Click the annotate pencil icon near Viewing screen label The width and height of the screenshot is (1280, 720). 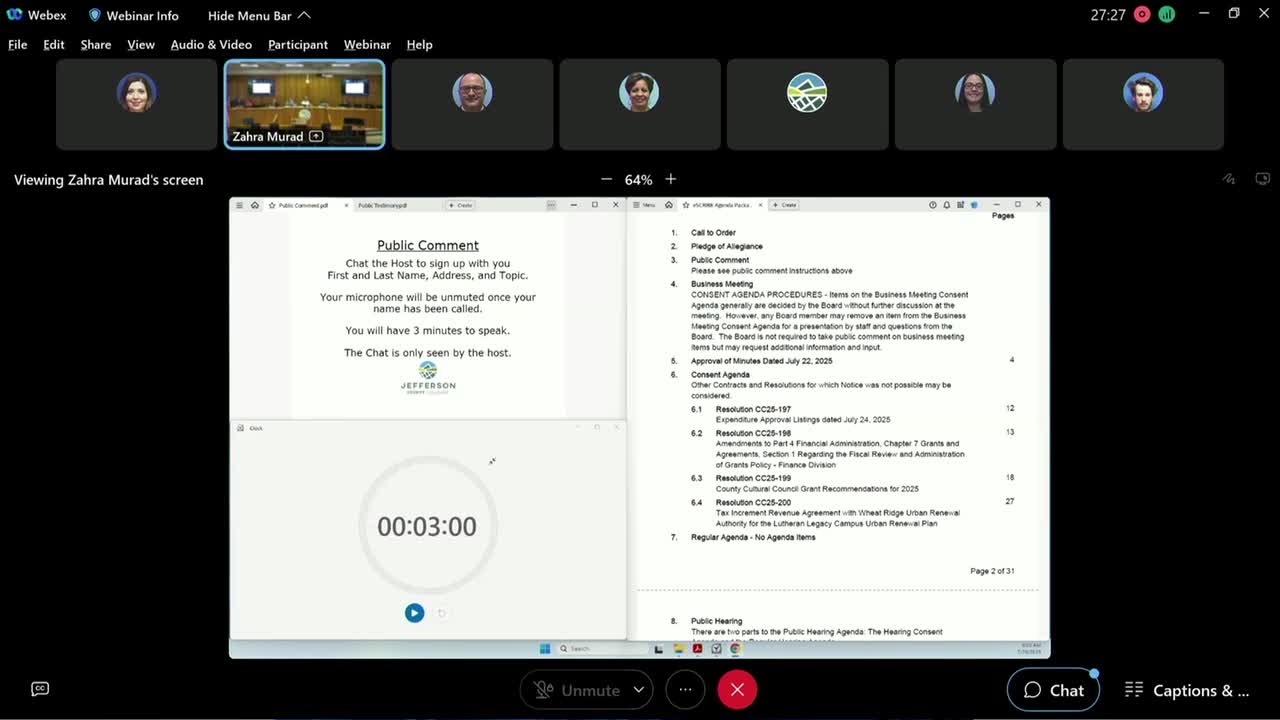(x=1229, y=178)
